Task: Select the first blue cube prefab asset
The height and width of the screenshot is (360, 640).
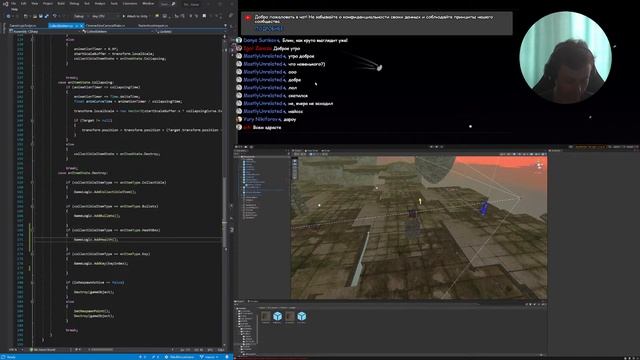Action: (x=278, y=317)
